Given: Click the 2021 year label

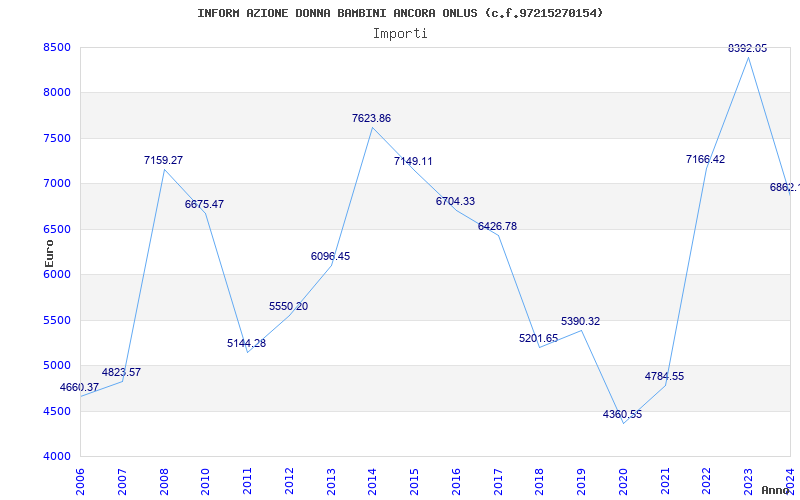Looking at the screenshot, I should click(665, 482).
